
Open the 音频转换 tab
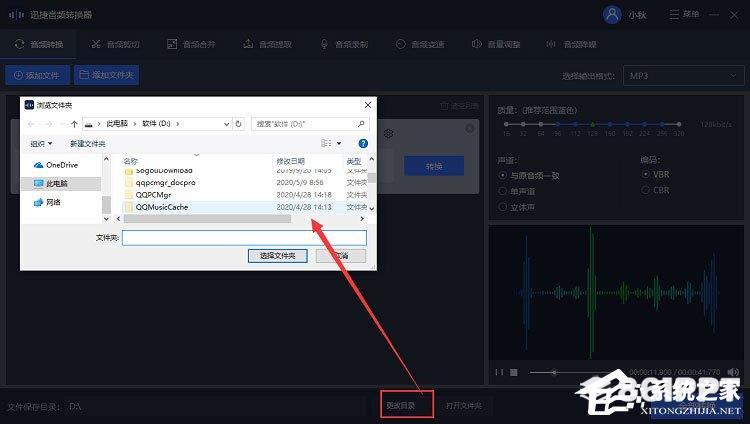[x=39, y=45]
